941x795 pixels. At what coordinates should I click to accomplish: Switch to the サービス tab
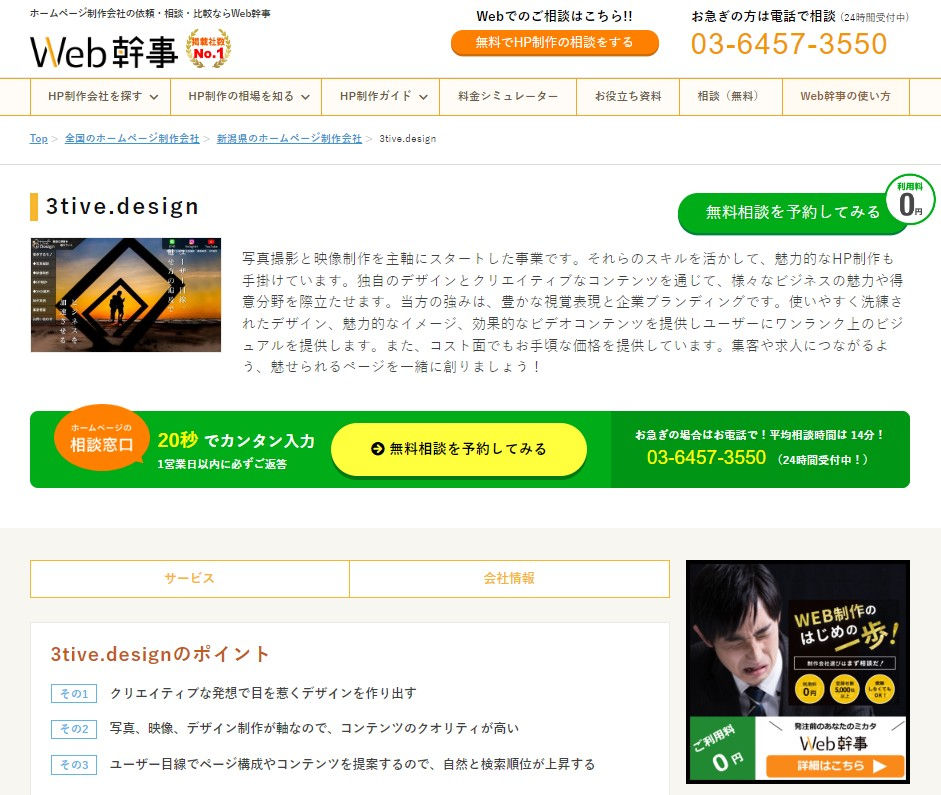190,578
